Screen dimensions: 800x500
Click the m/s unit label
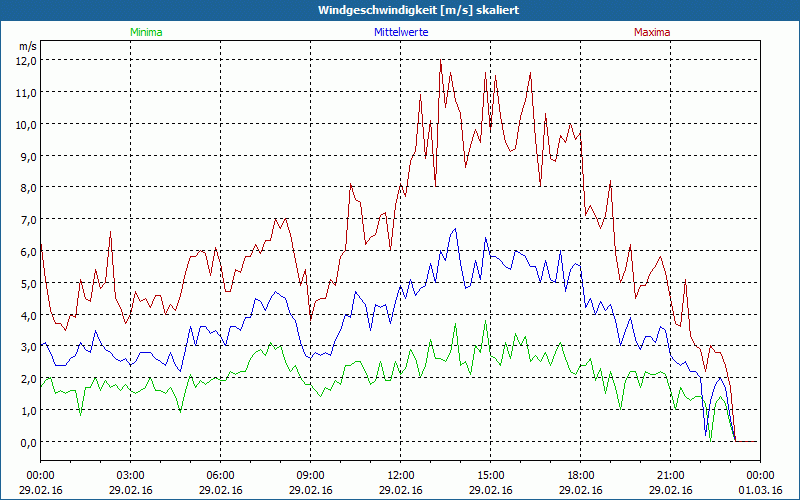[x=27, y=46]
